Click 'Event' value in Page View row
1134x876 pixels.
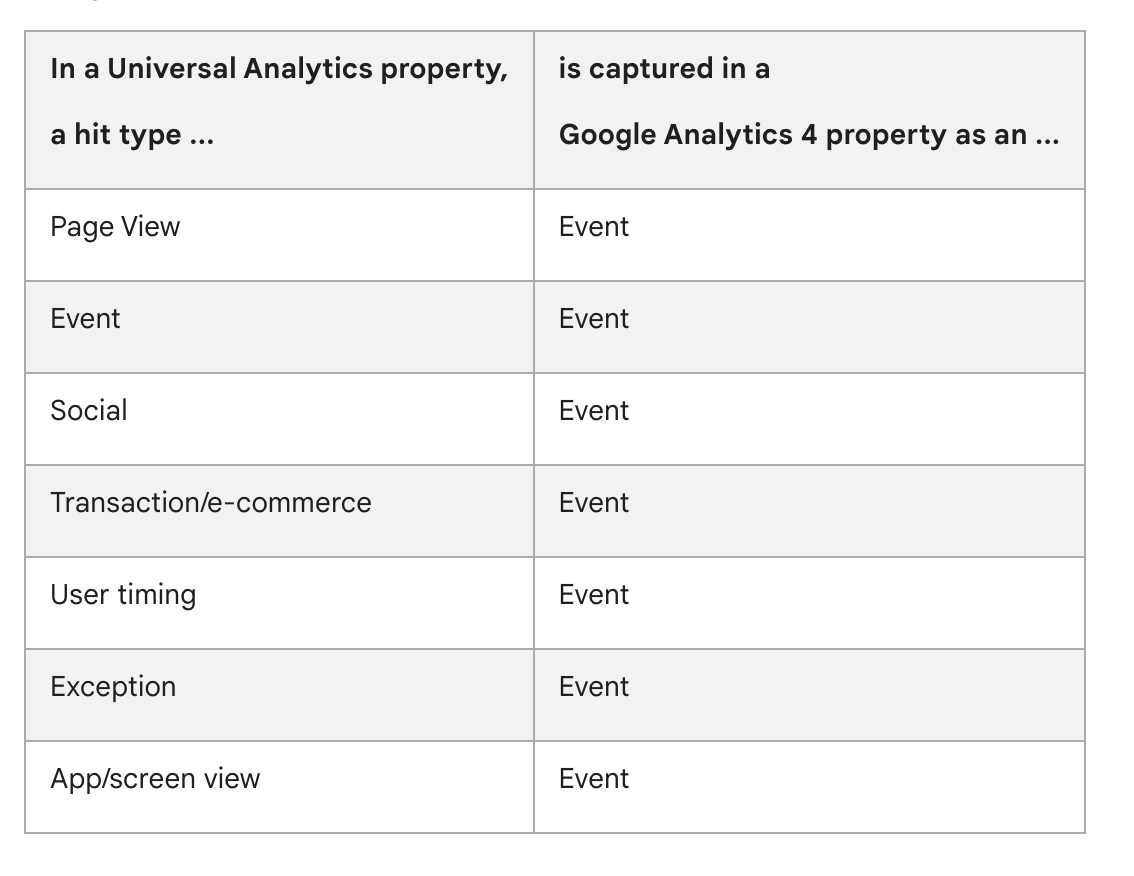click(594, 227)
